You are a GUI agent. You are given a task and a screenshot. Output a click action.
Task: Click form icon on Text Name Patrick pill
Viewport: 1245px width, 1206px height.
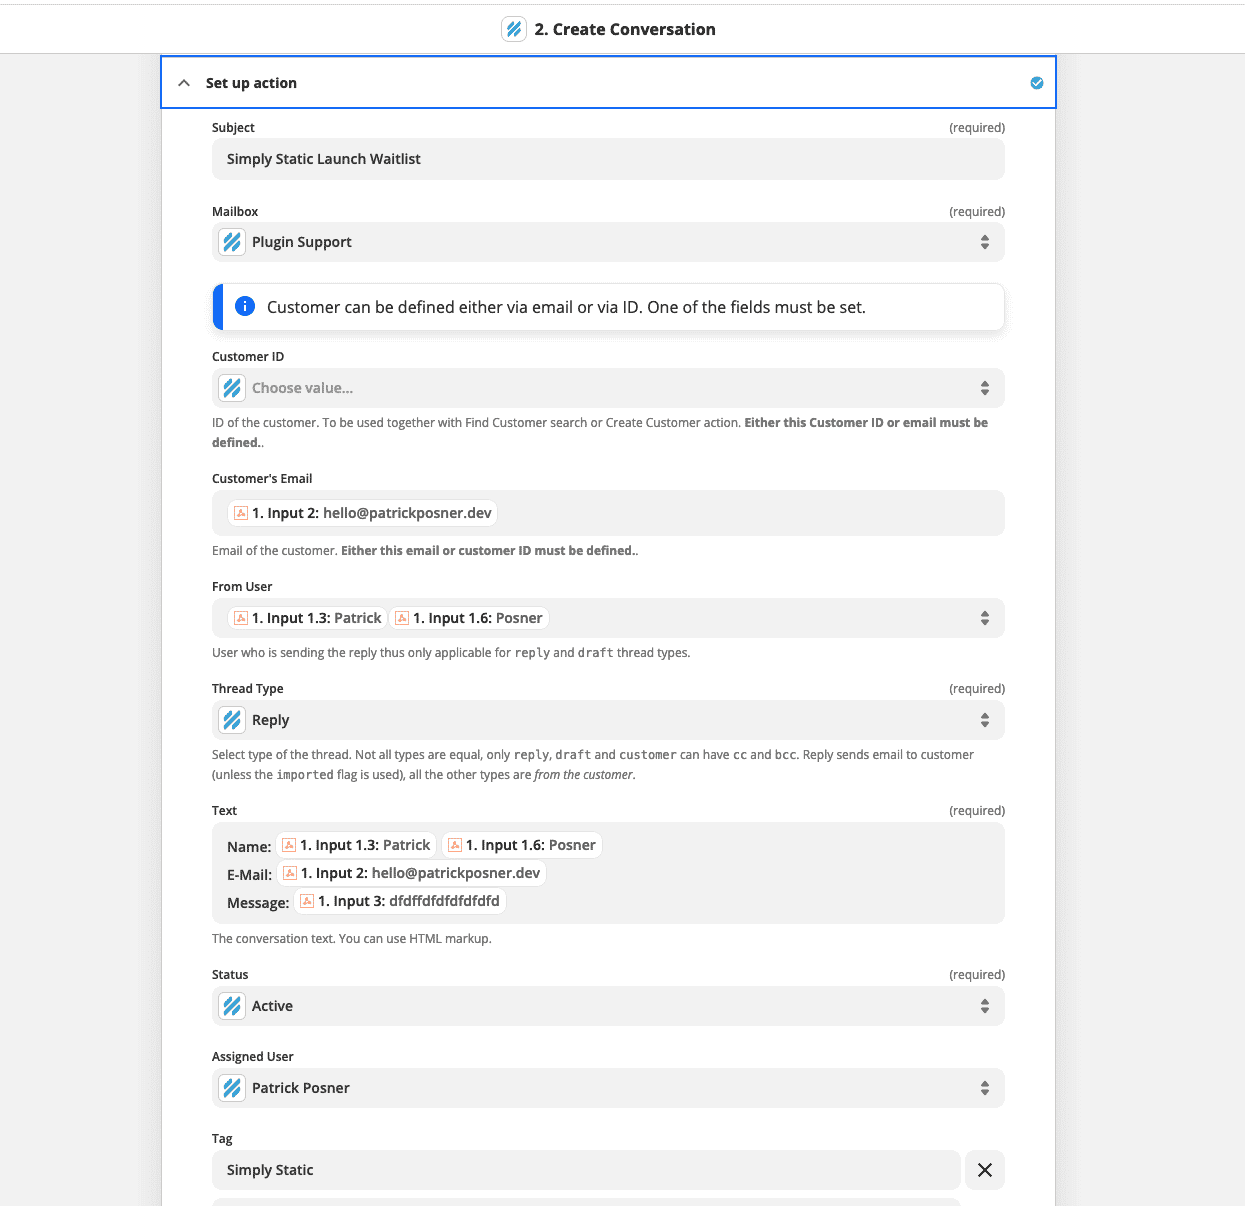[289, 845]
